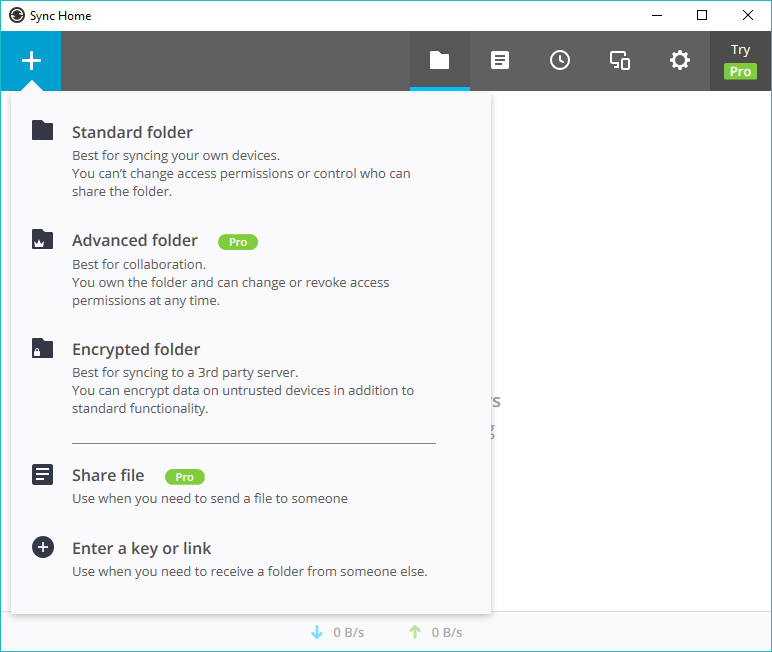
Task: Open the Folders tab icon
Action: point(439,61)
